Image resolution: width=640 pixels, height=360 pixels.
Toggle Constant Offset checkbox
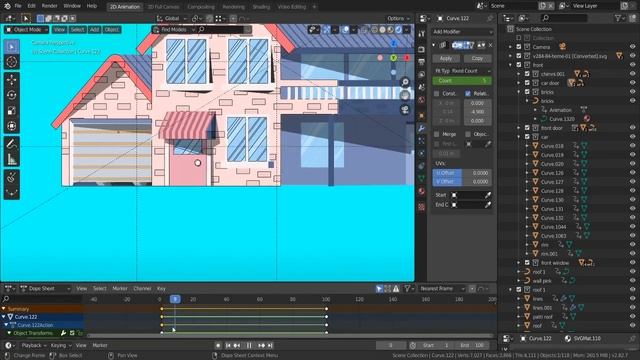click(x=436, y=93)
